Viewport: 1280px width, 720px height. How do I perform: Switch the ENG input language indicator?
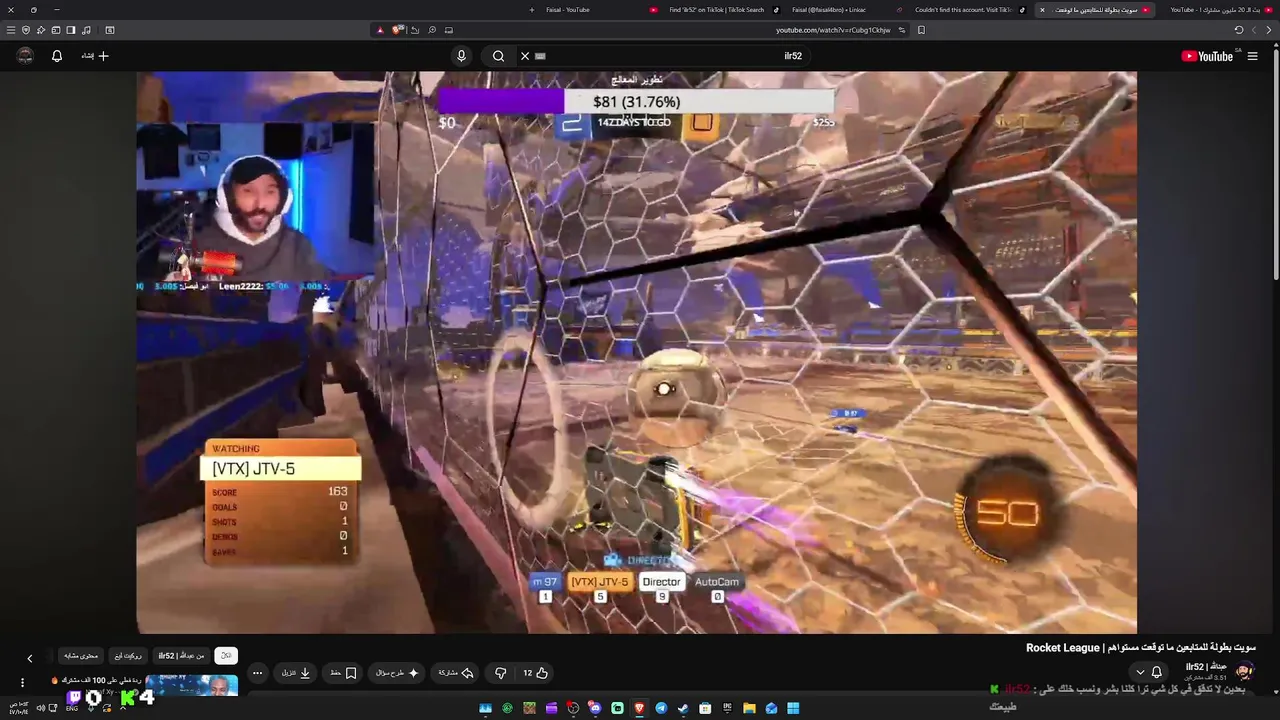tap(72, 708)
